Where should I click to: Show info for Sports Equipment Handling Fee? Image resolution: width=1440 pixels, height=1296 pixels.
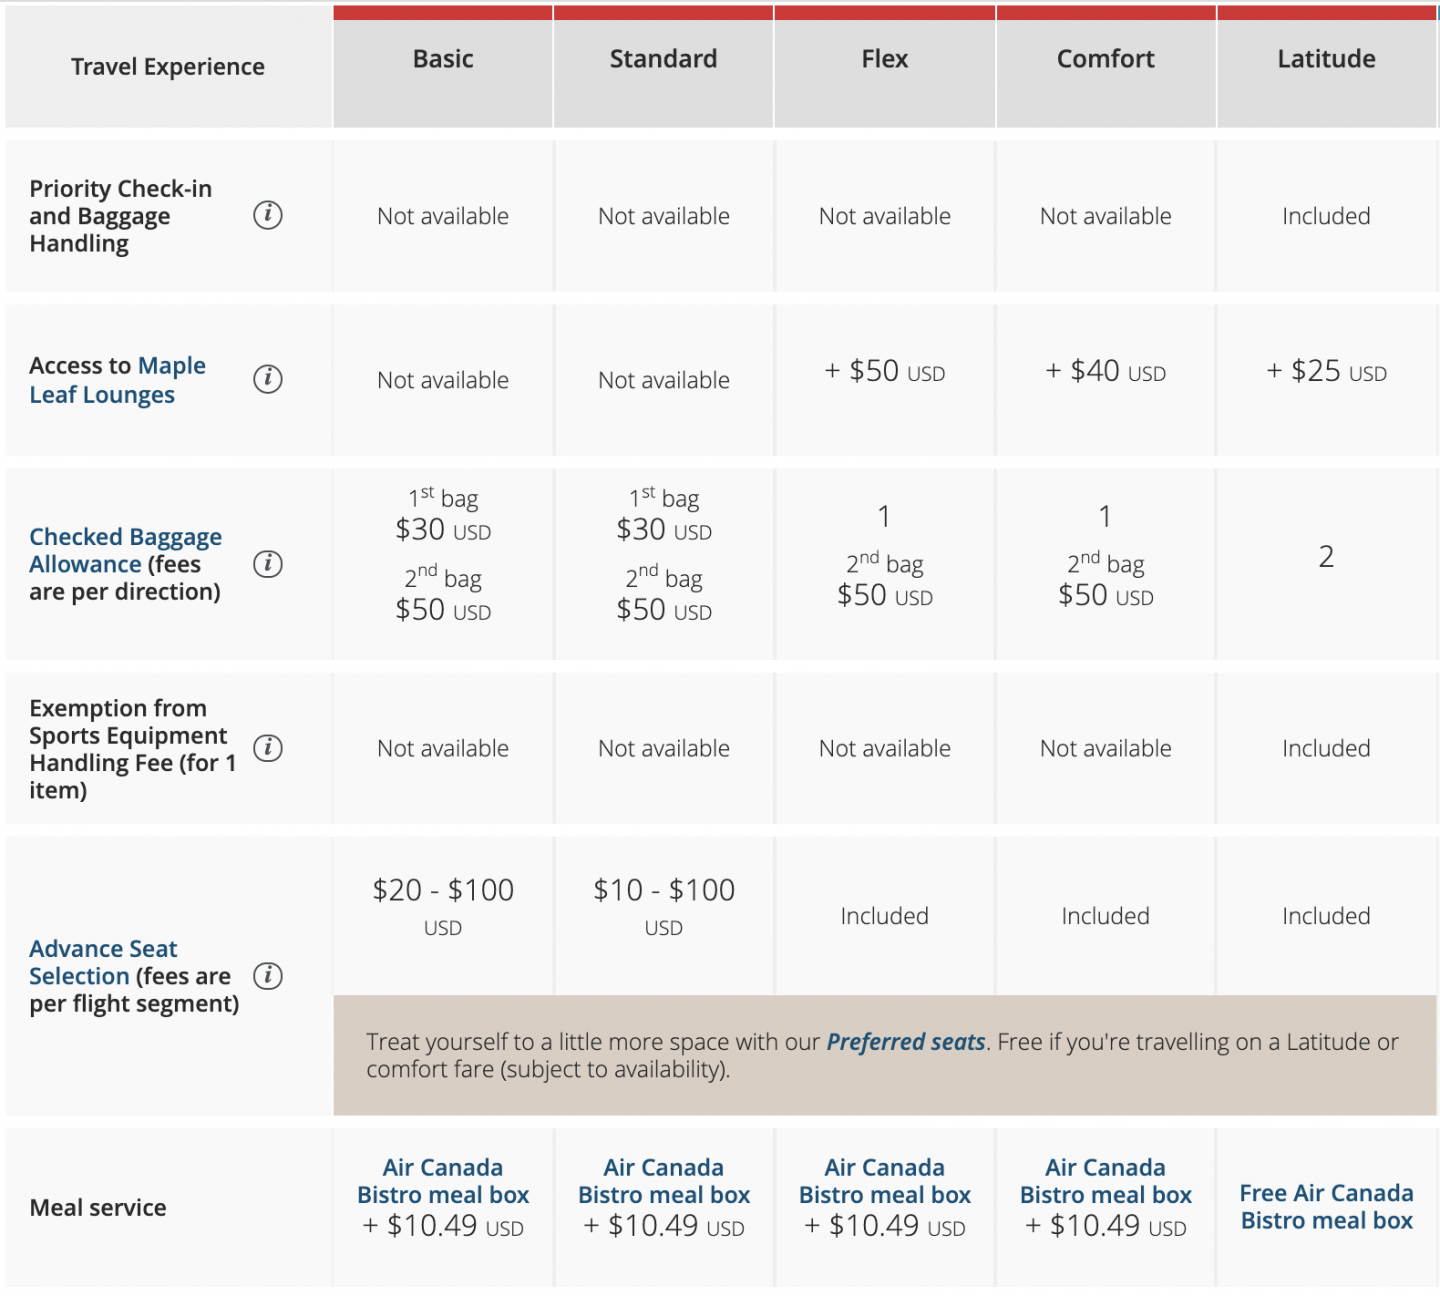point(267,748)
